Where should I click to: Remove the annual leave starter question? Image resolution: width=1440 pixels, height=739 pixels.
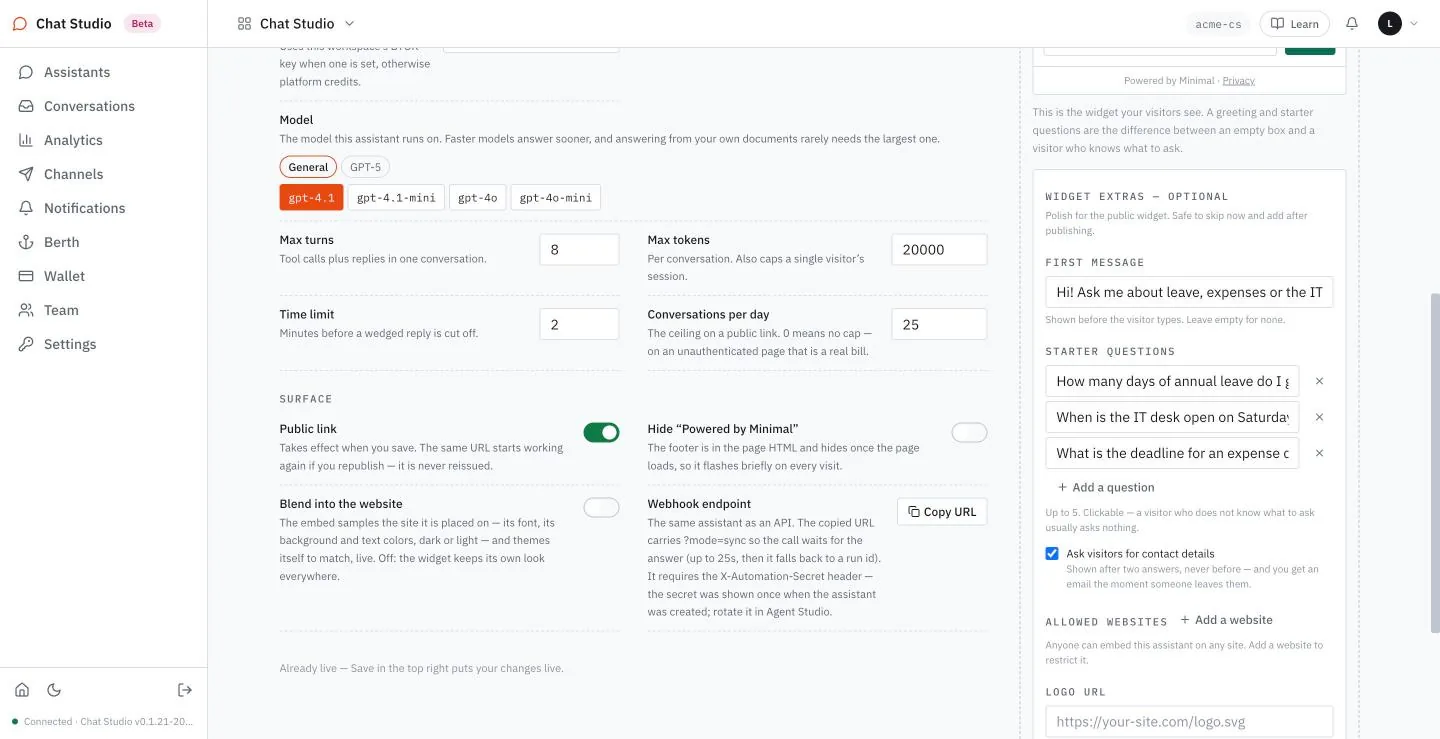(x=1319, y=381)
